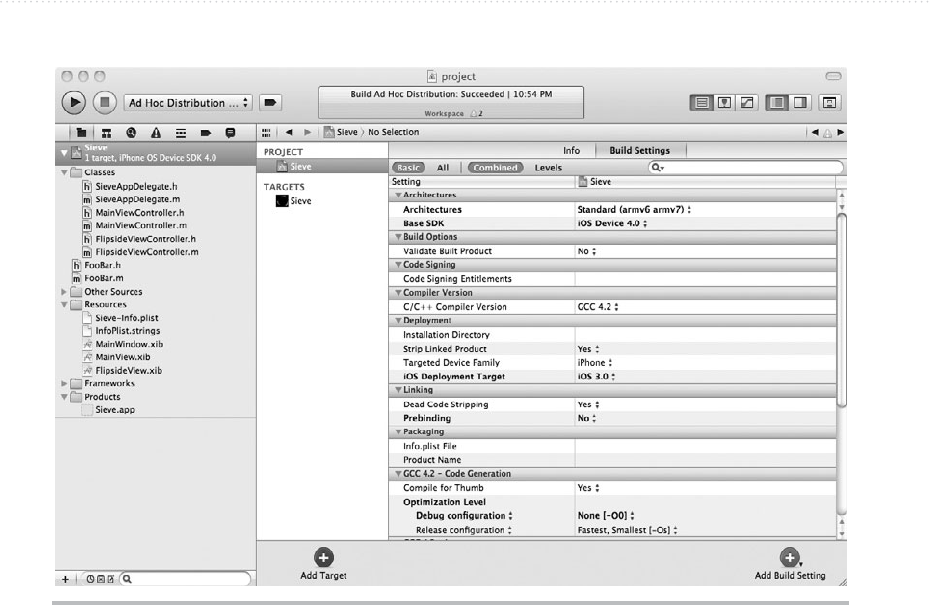Open the Base SDK value popup

(612, 223)
